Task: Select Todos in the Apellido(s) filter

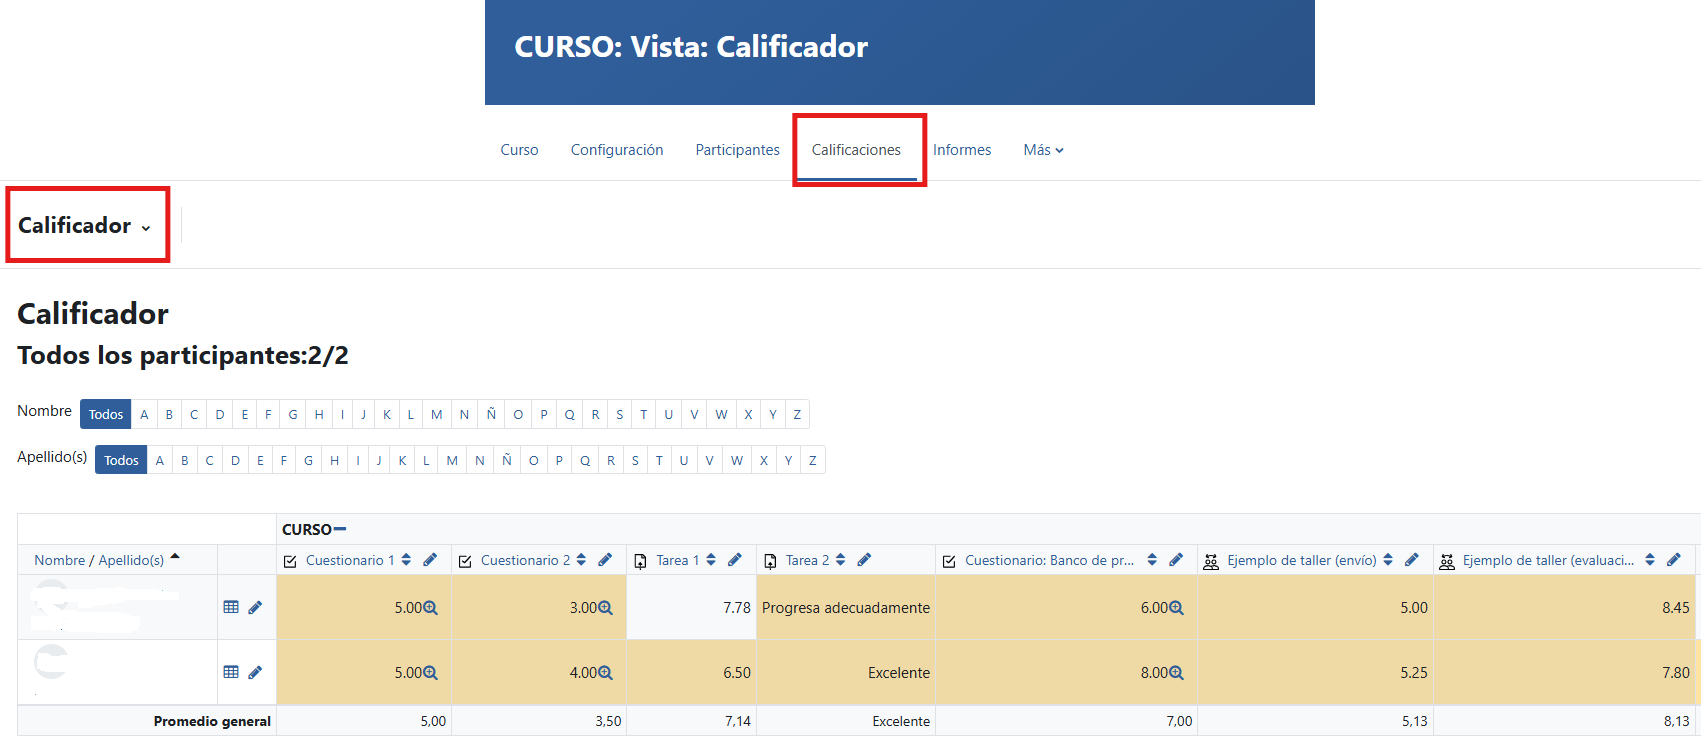Action: pos(121,460)
